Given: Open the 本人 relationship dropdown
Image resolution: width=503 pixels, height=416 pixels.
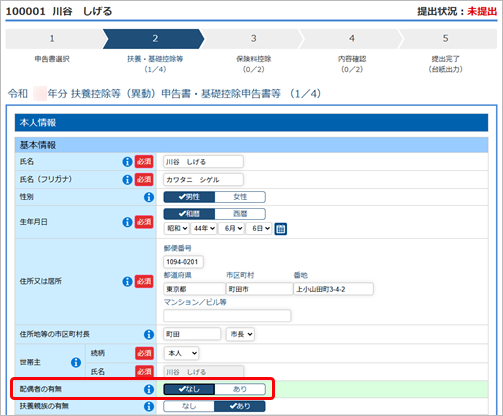Looking at the screenshot, I should [x=181, y=353].
